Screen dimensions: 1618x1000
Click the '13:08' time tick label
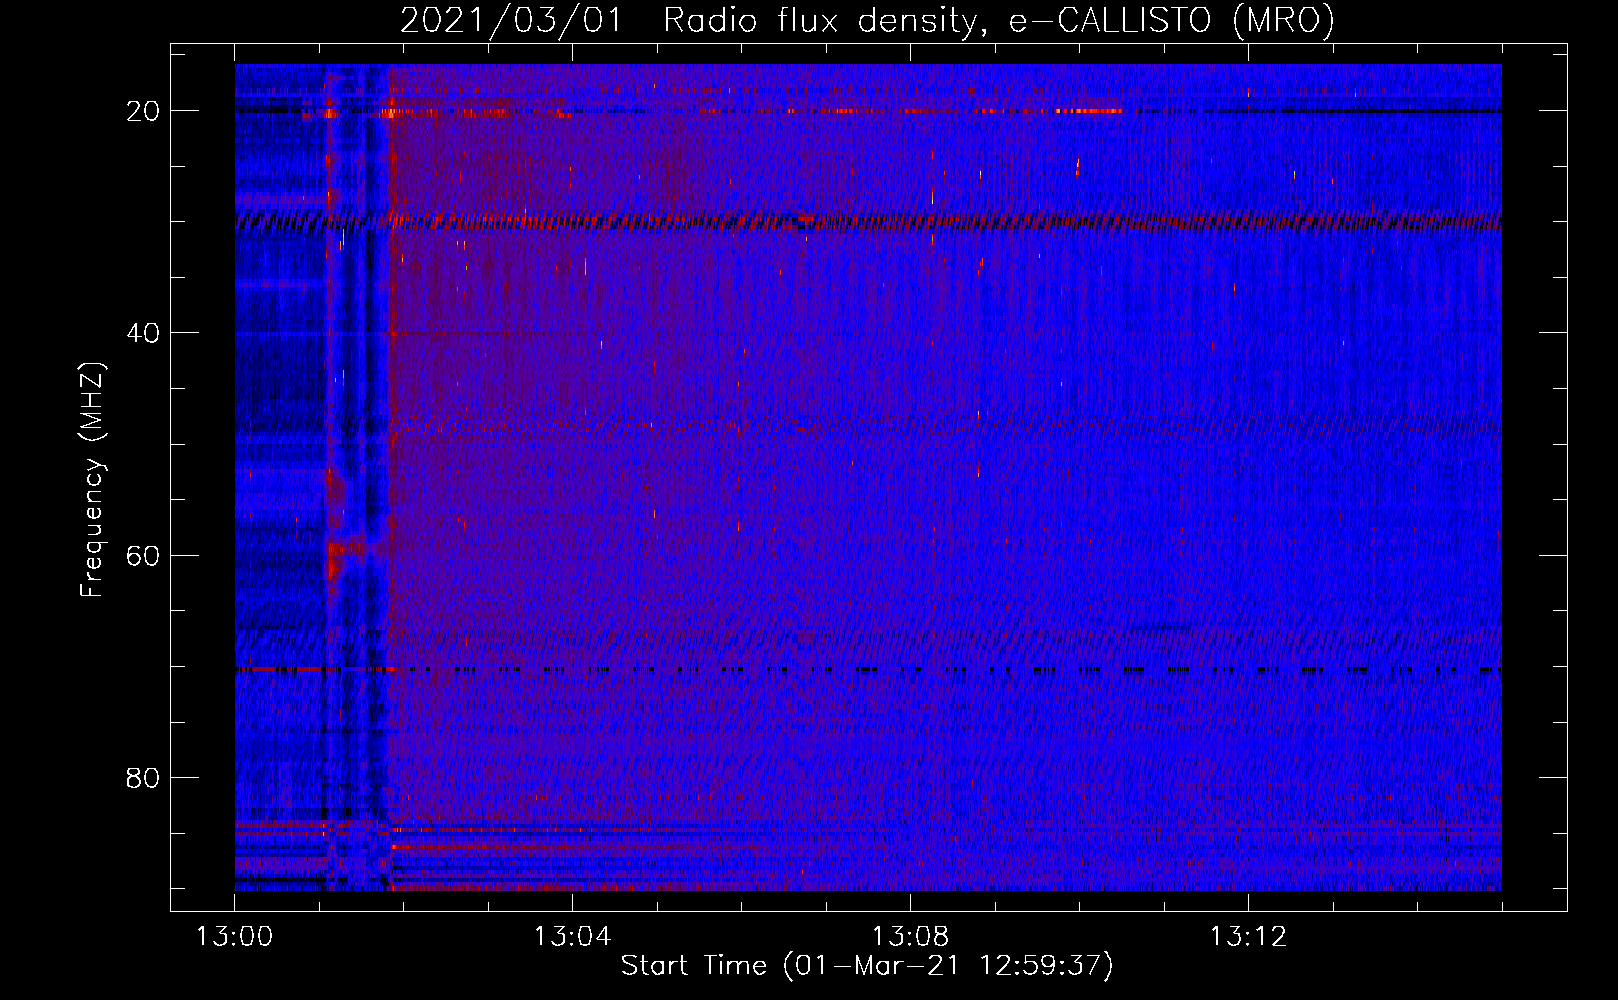click(910, 937)
